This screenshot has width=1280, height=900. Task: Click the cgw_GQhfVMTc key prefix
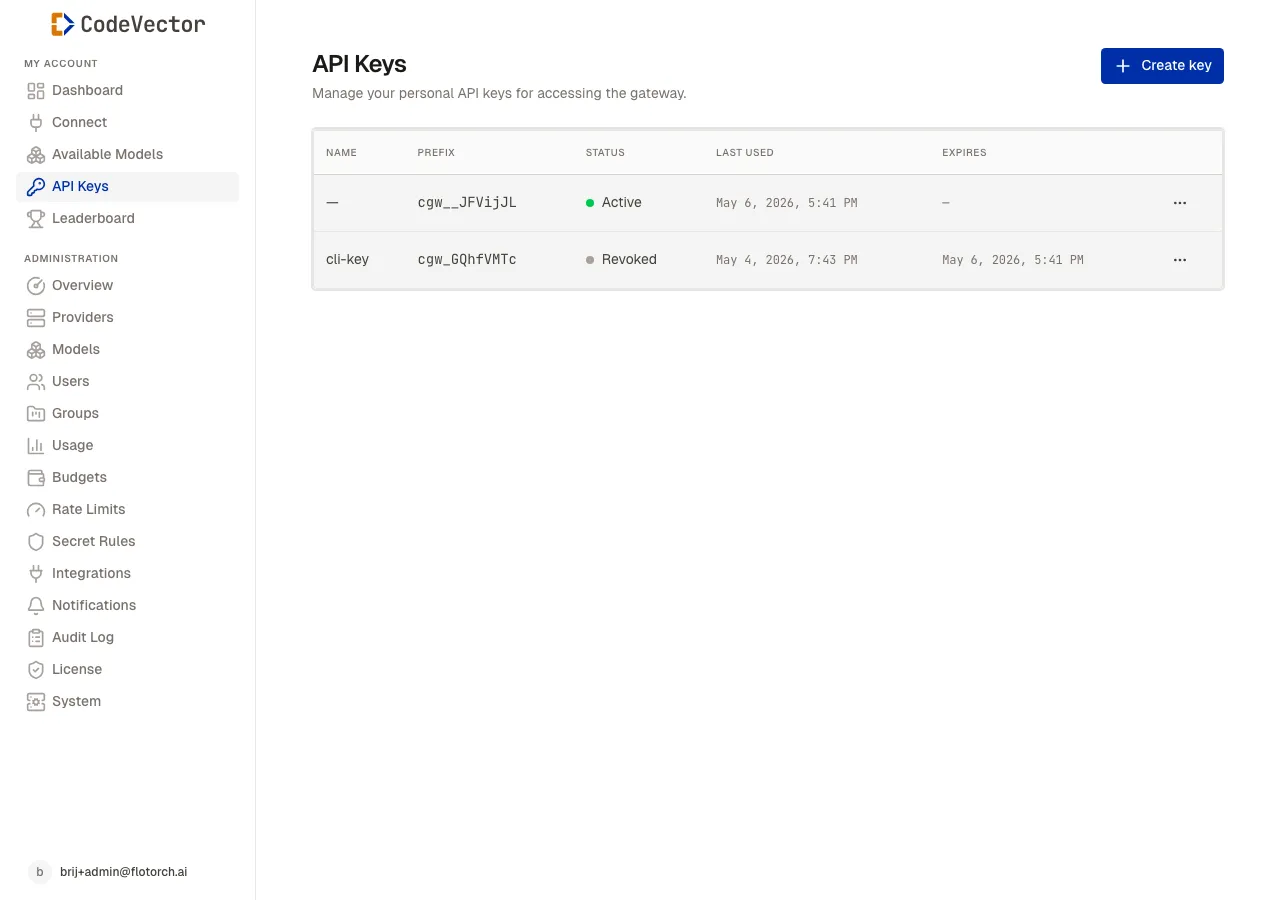467,260
